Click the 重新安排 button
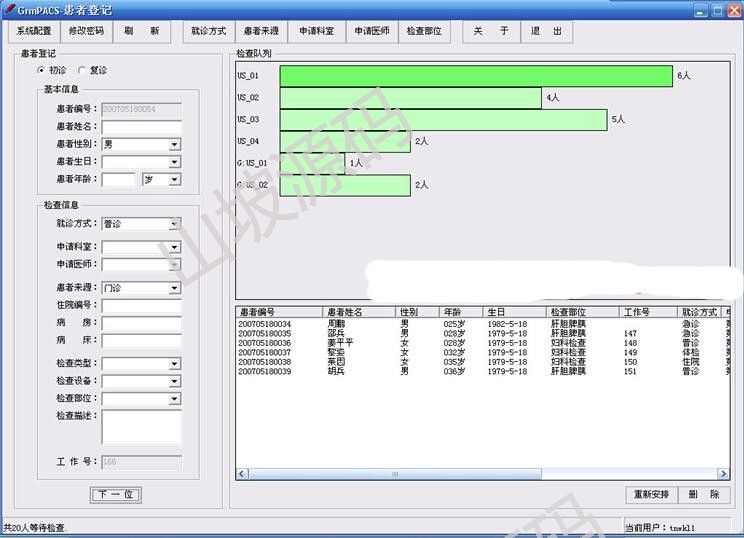 [x=651, y=495]
